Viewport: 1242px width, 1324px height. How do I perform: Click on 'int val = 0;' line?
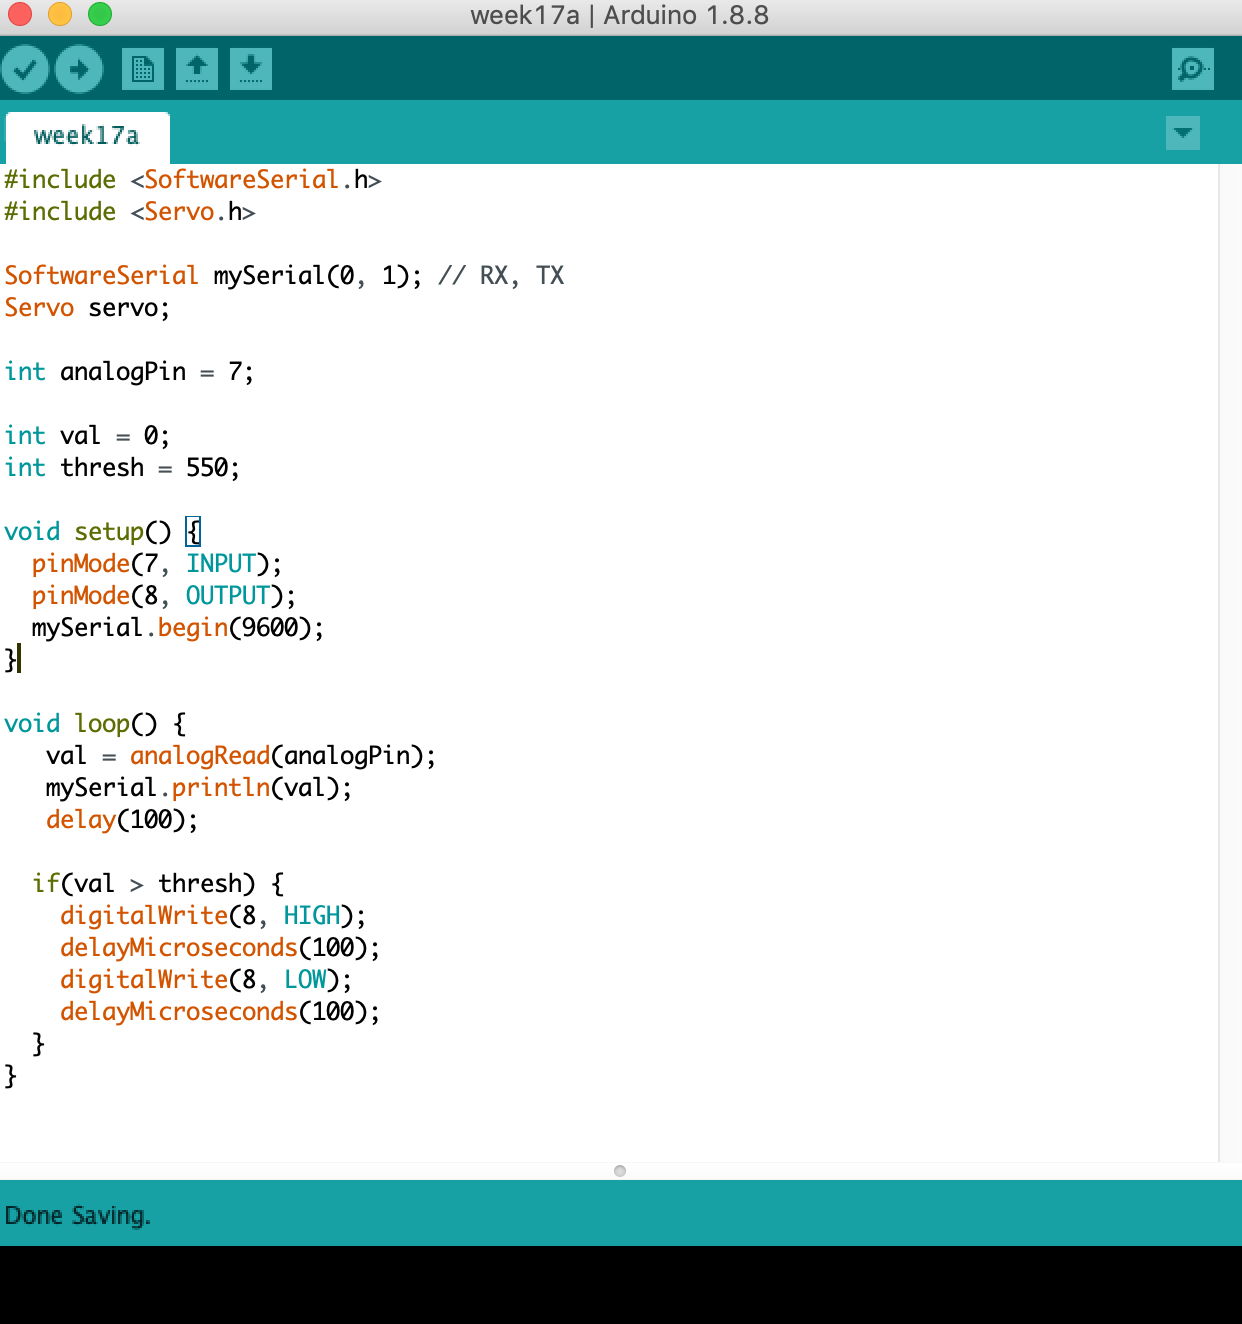tap(87, 436)
